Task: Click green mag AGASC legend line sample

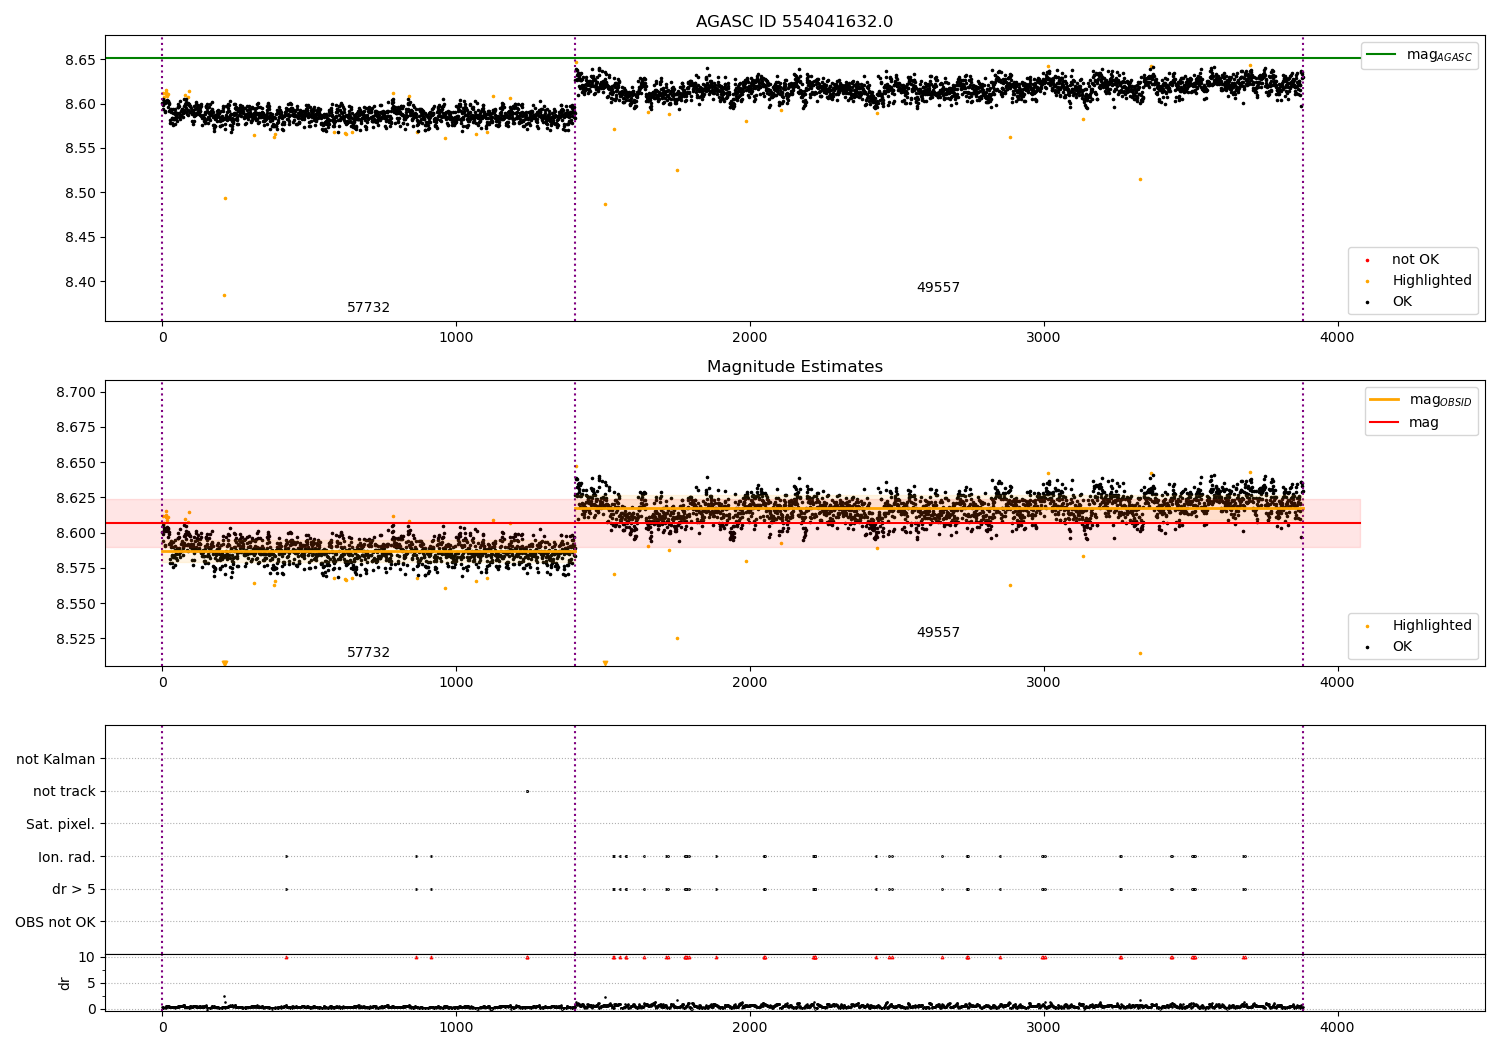Action: [x=1382, y=55]
